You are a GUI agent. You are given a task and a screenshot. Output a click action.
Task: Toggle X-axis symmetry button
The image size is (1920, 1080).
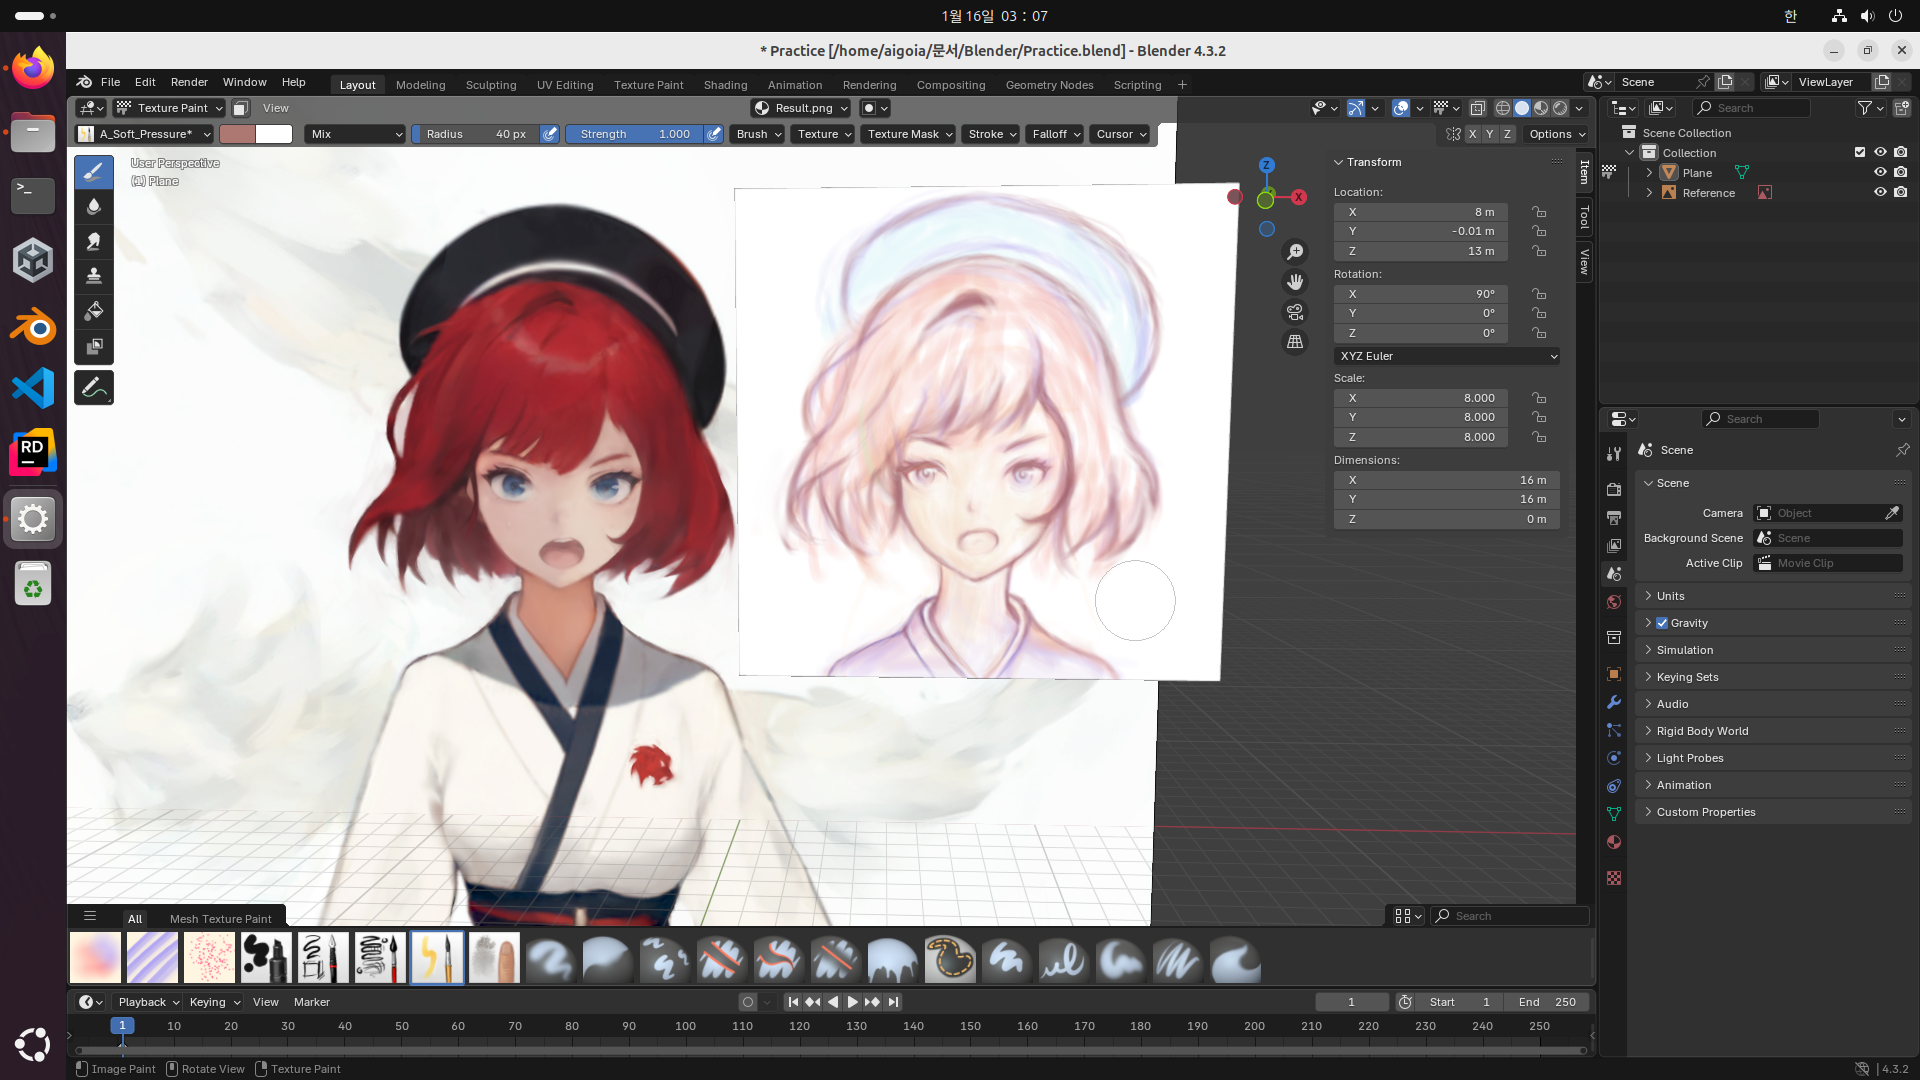[1472, 134]
